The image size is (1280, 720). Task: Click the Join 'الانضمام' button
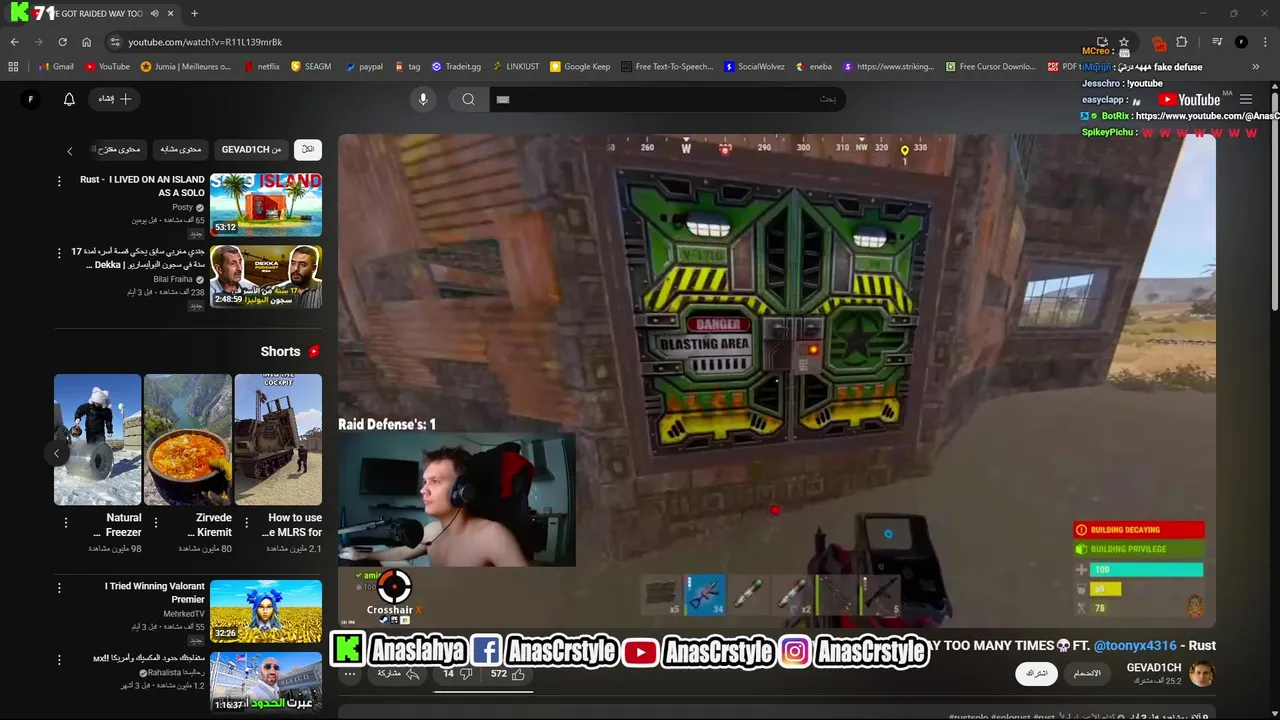[1087, 673]
